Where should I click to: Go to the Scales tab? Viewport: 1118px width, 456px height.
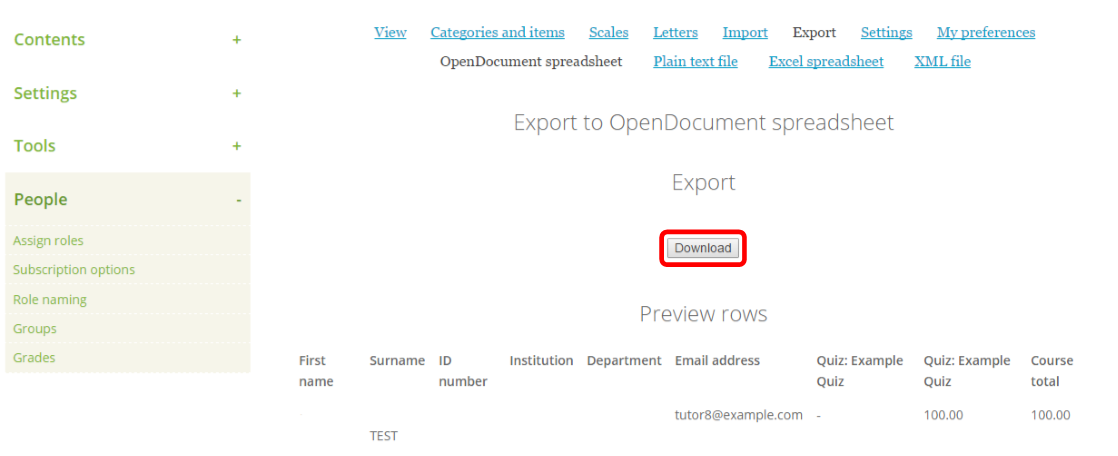[x=608, y=33]
